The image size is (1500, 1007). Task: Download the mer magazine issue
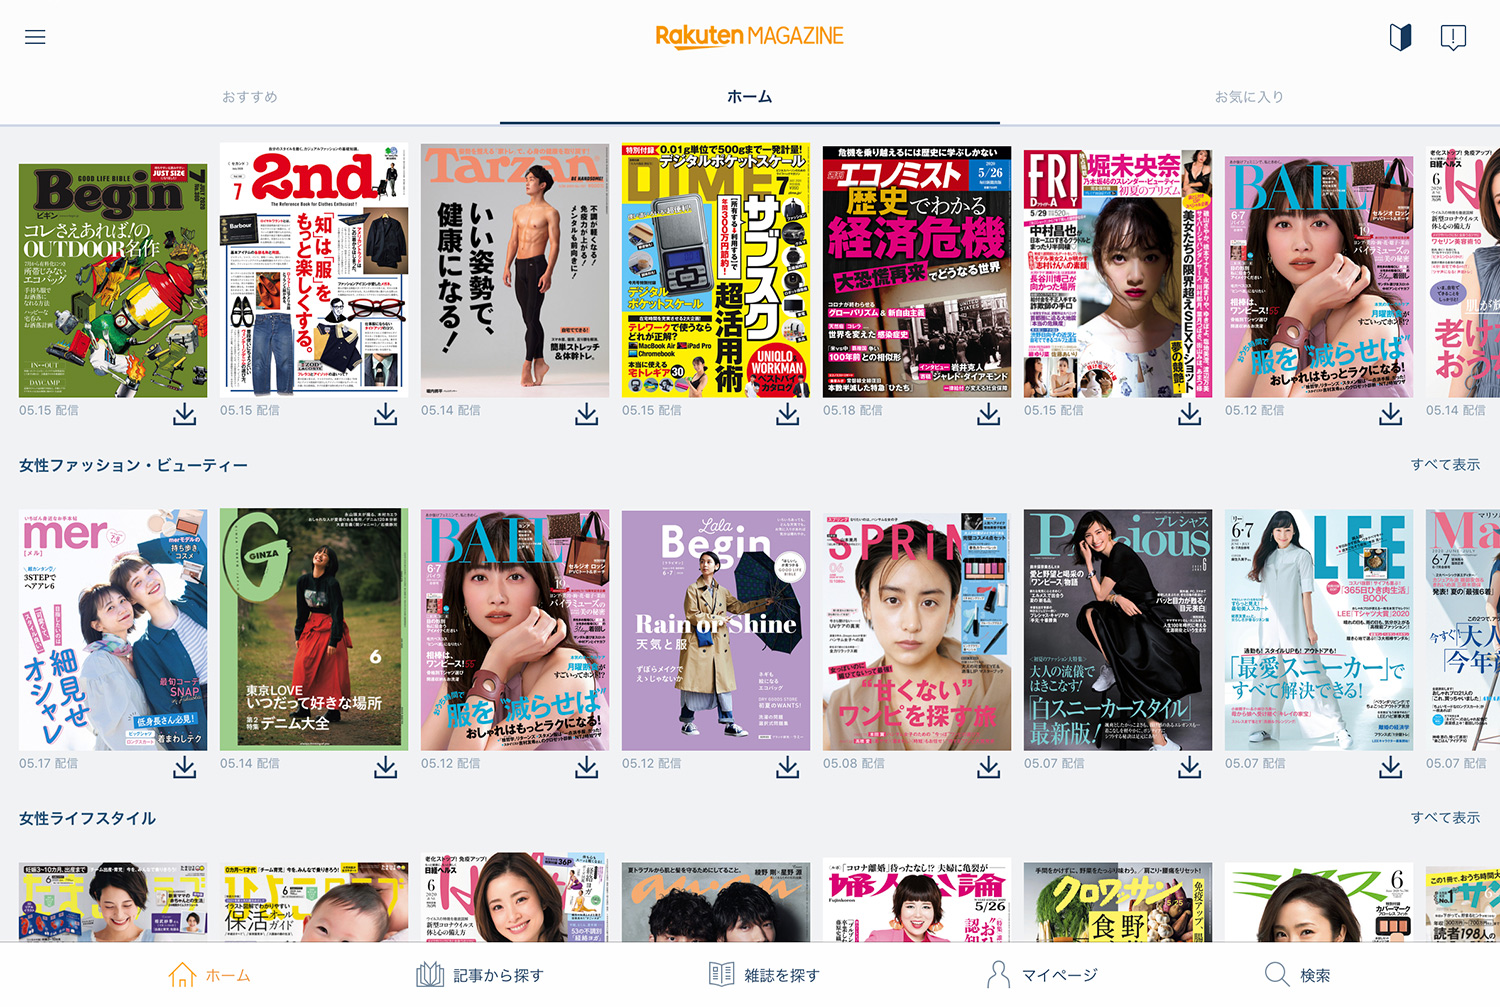[x=185, y=767]
